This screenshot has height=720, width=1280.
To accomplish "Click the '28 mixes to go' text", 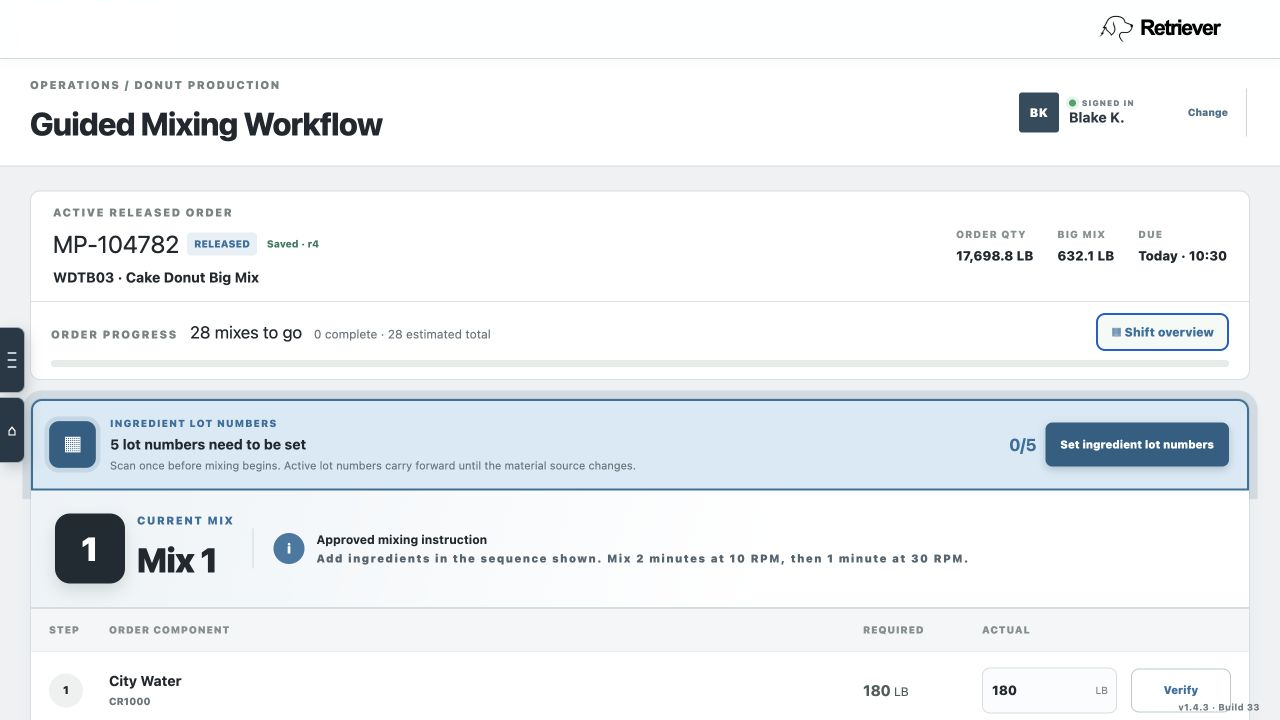I will [x=246, y=333].
